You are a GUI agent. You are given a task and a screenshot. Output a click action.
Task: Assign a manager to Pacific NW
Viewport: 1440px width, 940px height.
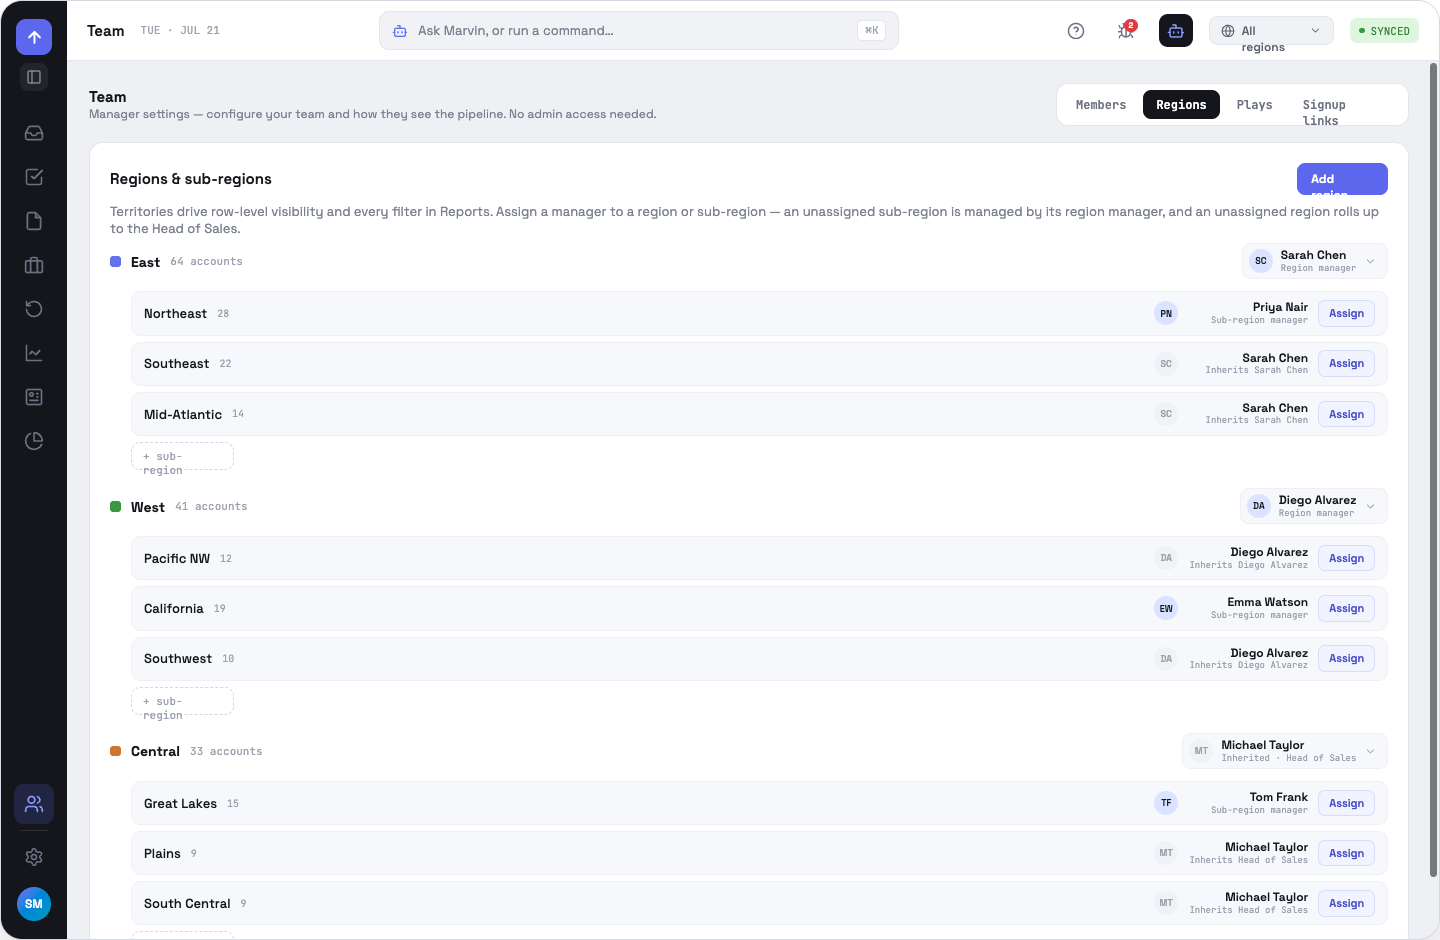tap(1346, 559)
